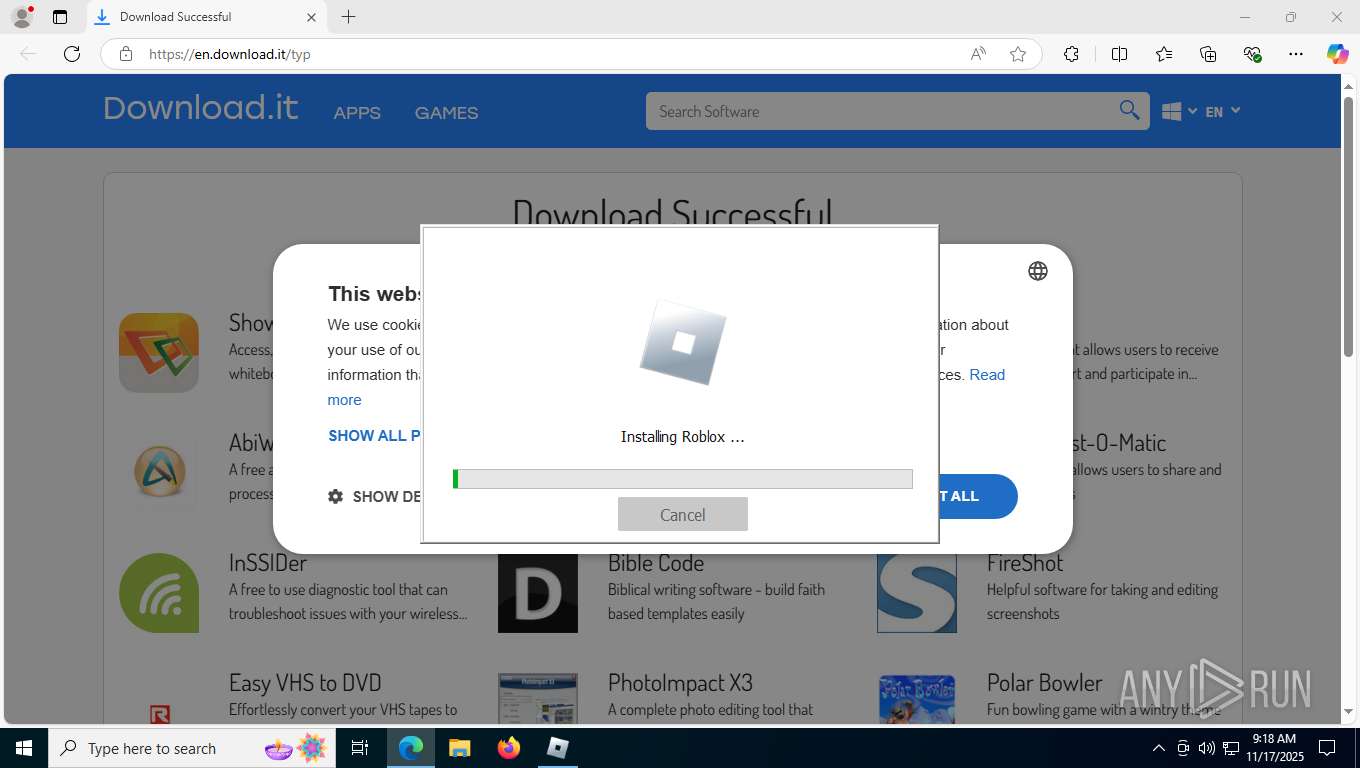This screenshot has height=768, width=1360.
Task: Add this page to favorites star
Action: pos(1018,54)
